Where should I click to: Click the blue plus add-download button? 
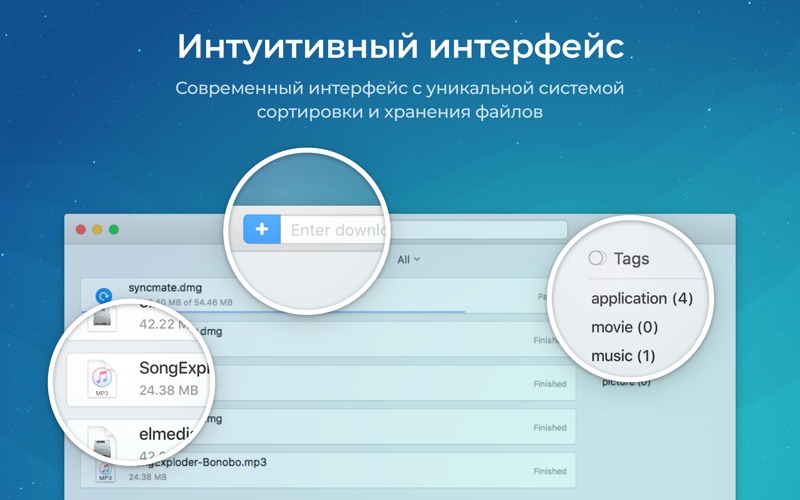click(262, 229)
